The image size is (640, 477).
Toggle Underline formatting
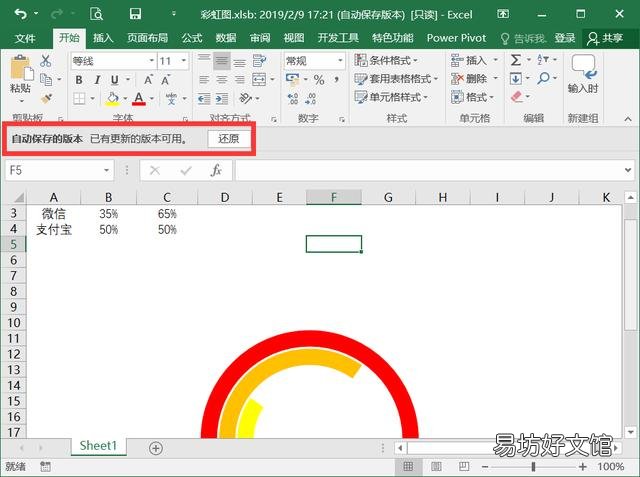(x=115, y=80)
